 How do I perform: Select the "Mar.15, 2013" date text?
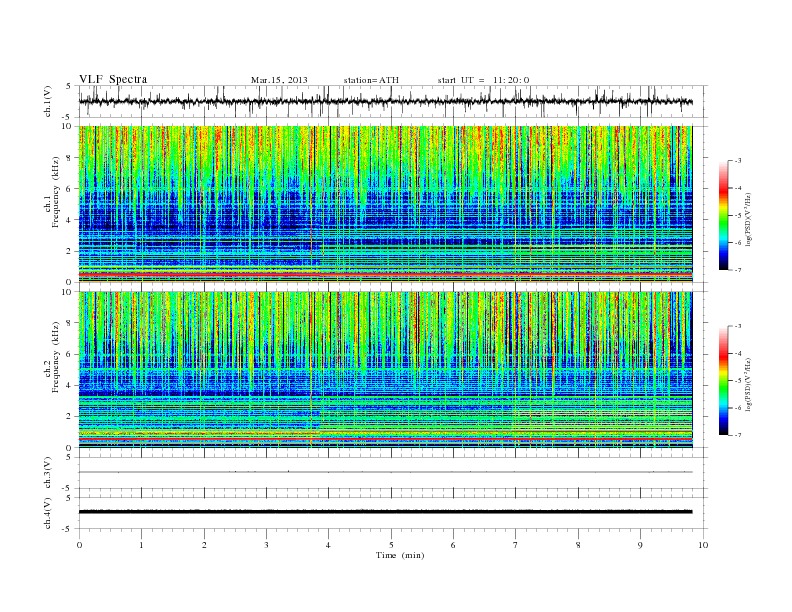[x=279, y=80]
